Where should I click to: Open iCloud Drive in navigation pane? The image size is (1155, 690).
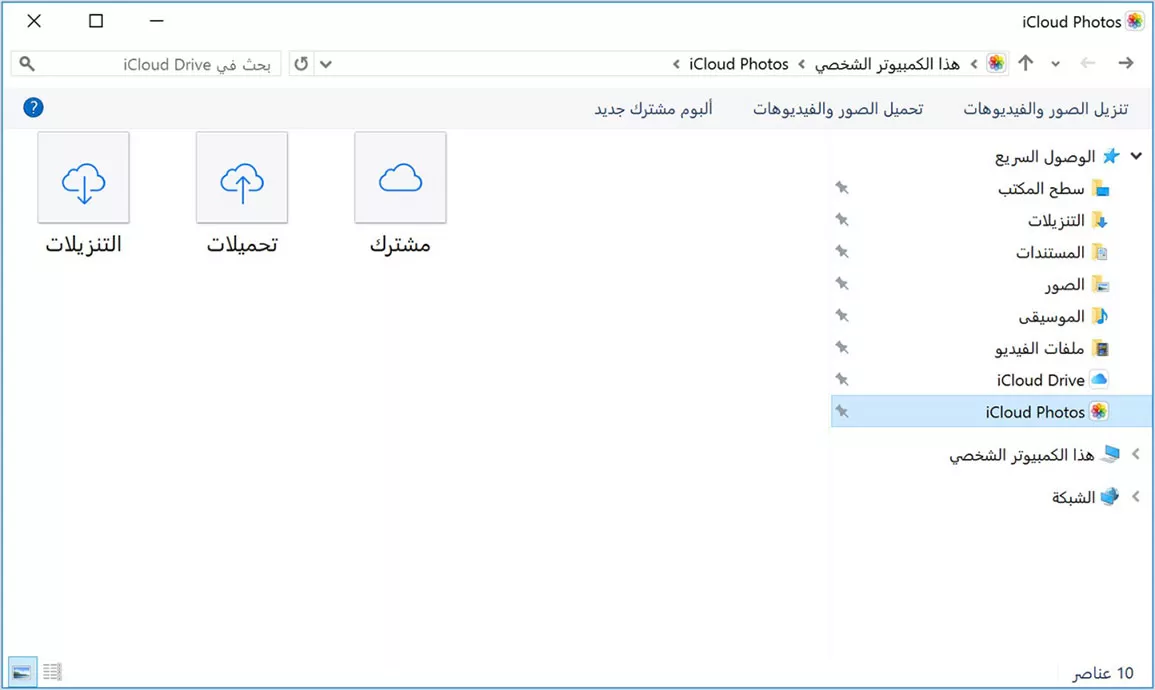[x=1040, y=380]
